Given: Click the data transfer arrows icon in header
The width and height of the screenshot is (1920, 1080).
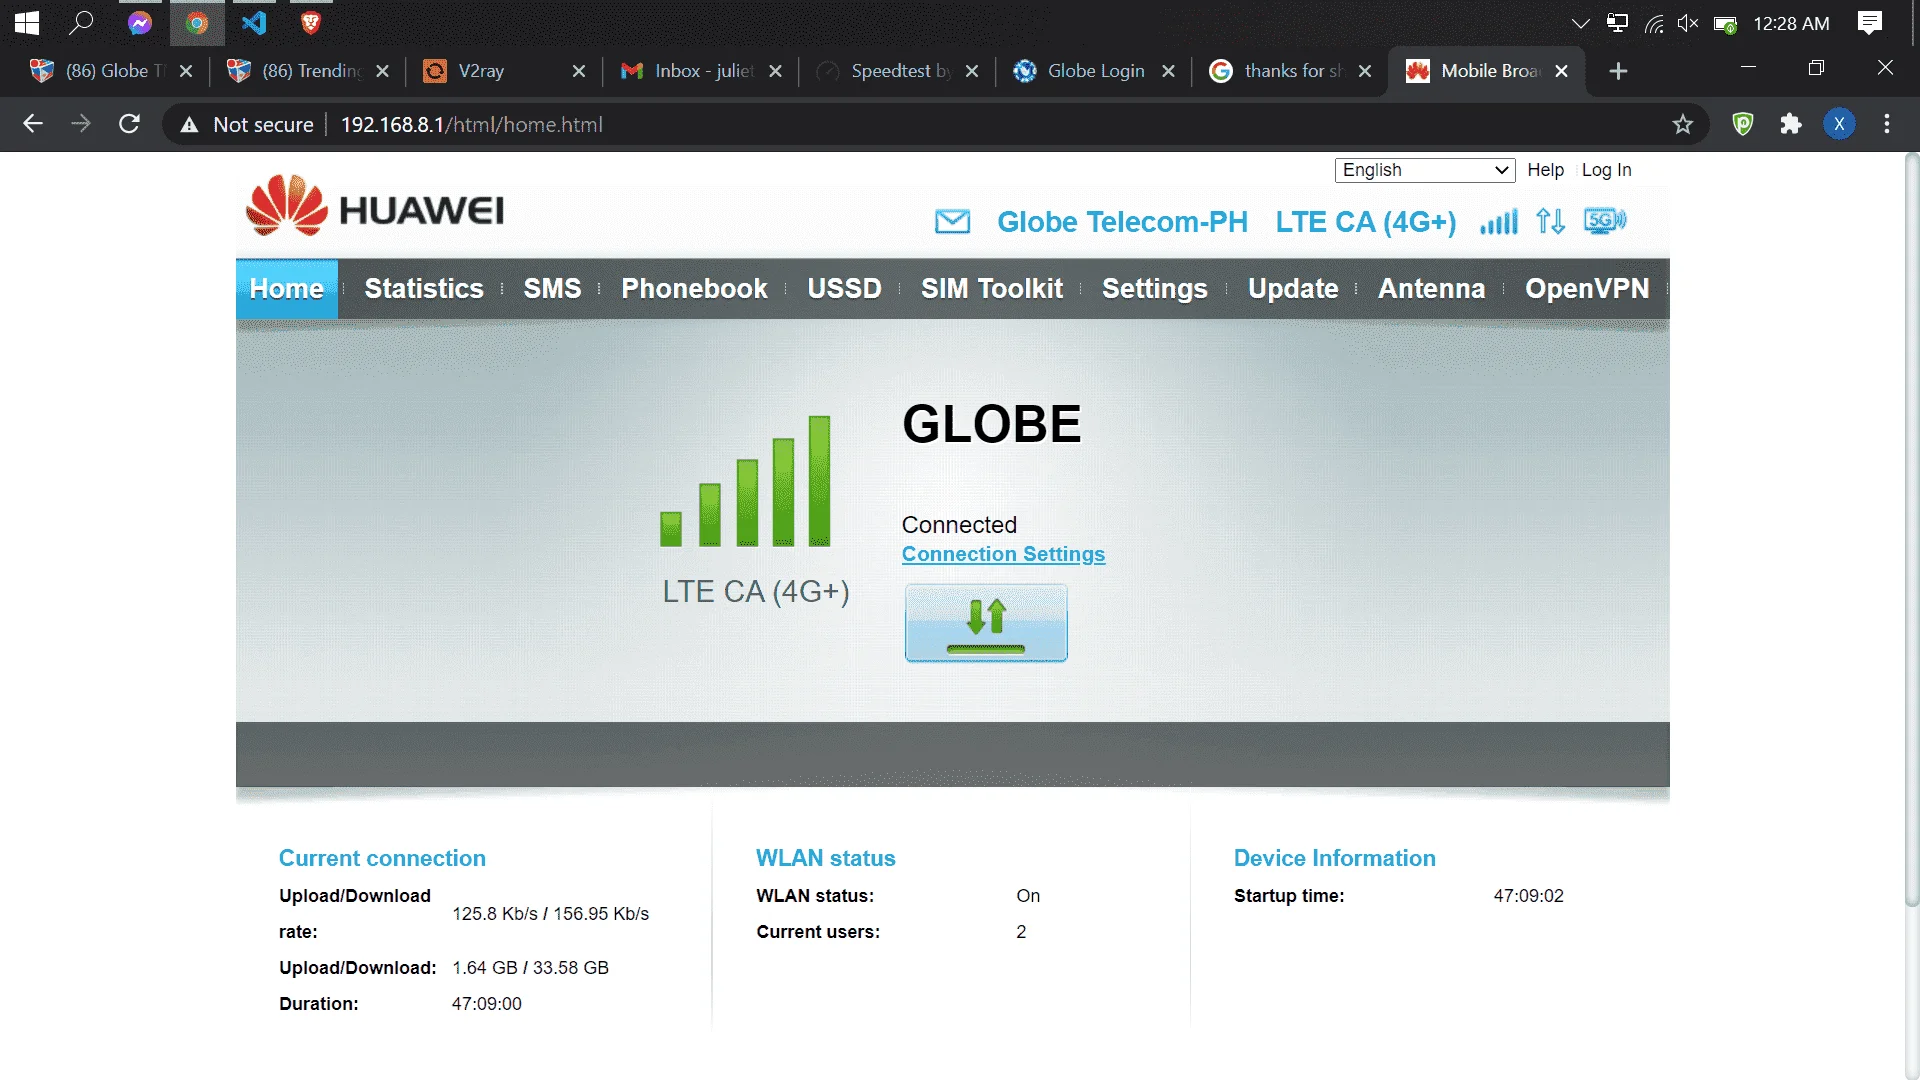Looking at the screenshot, I should pos(1550,221).
